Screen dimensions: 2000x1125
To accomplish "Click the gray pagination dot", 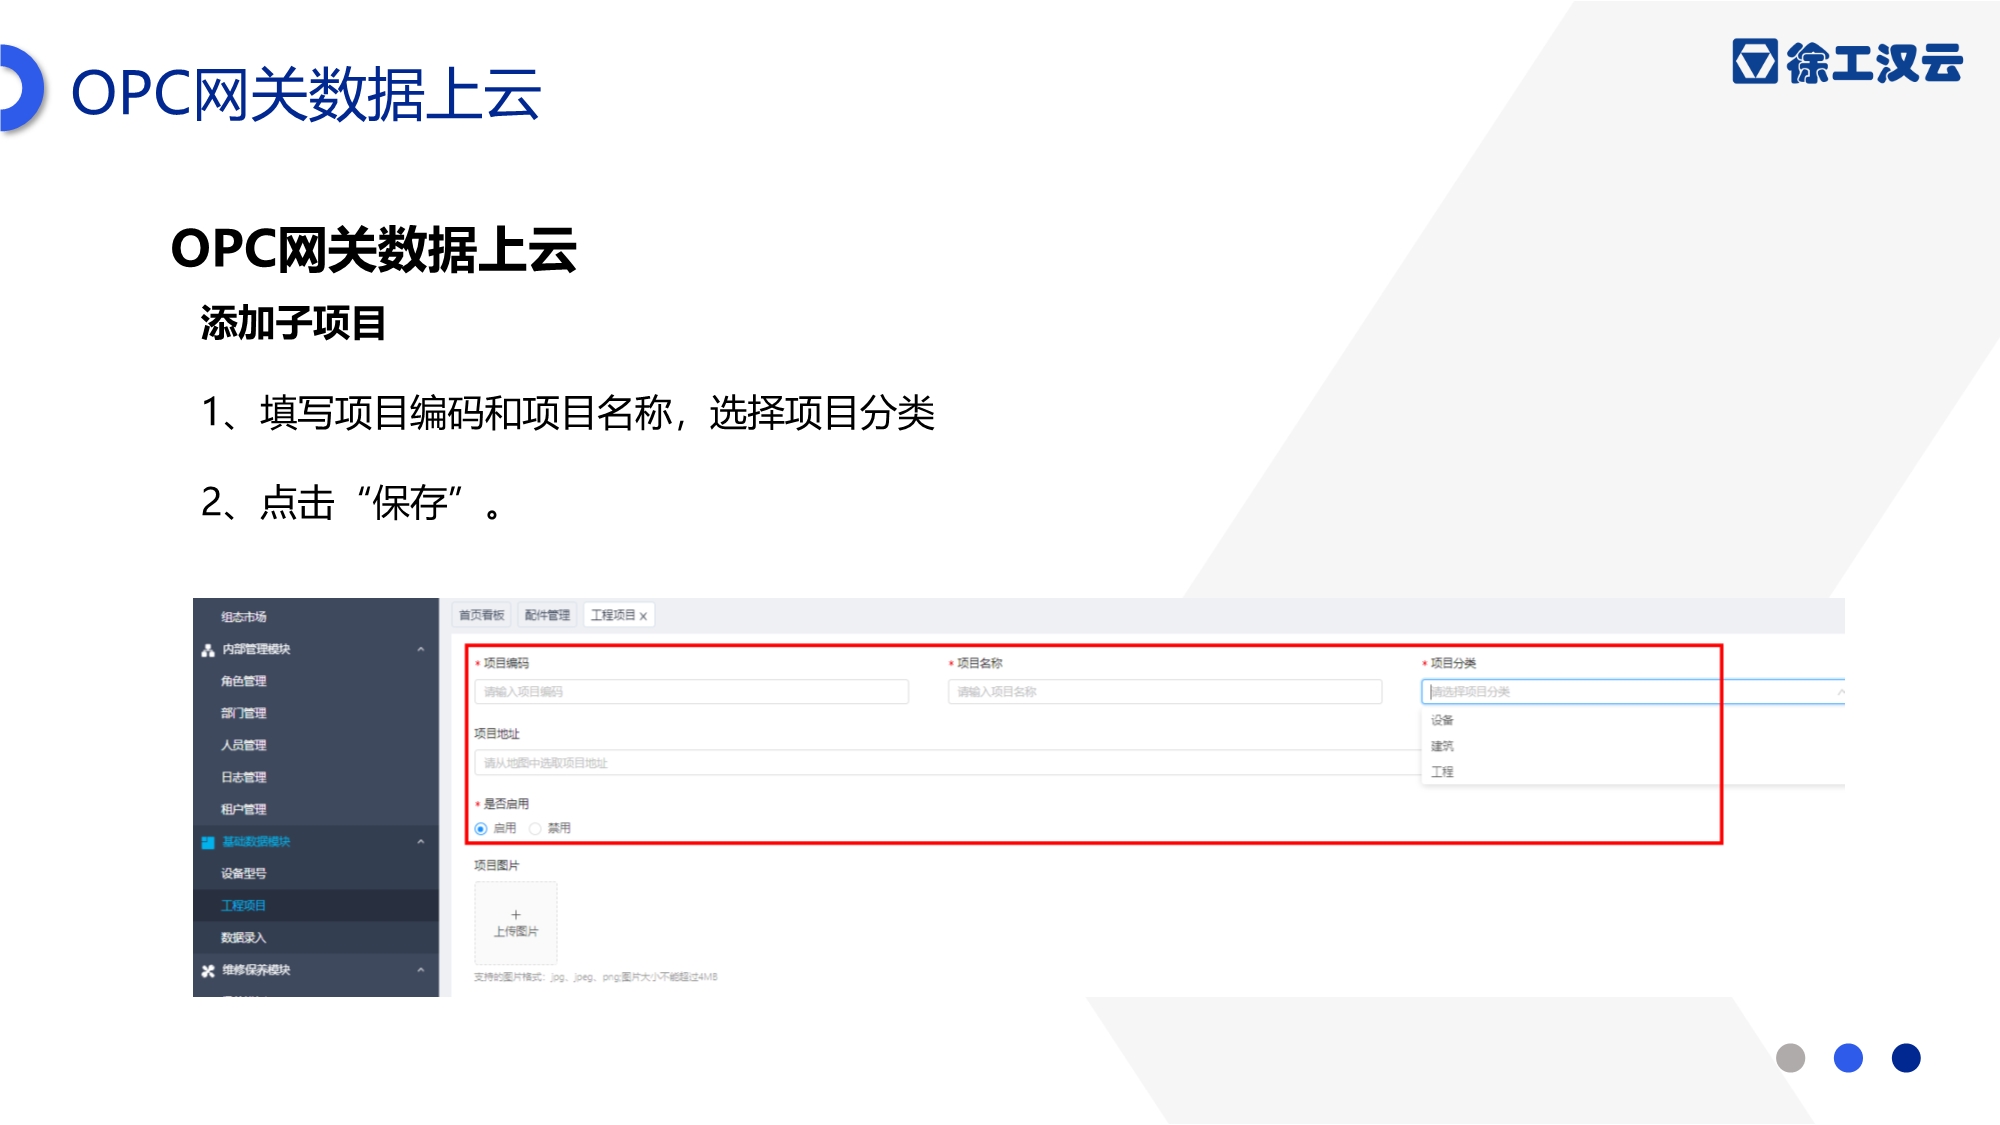I will click(x=1790, y=1058).
